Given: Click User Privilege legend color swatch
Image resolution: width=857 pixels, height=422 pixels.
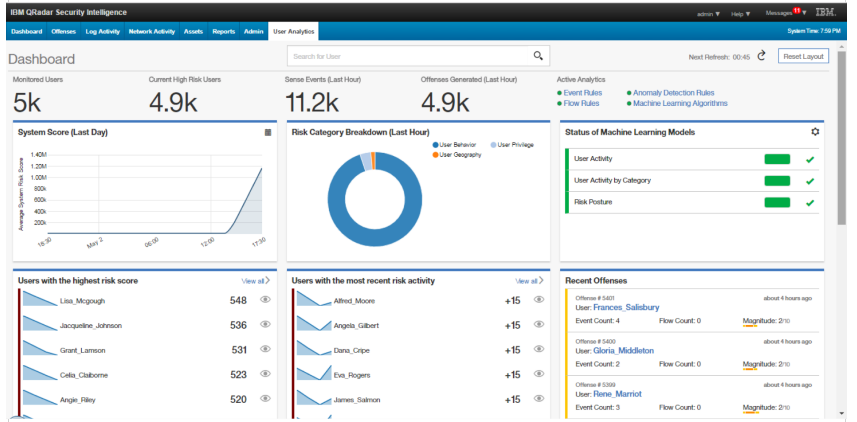Looking at the screenshot, I should point(493,145).
